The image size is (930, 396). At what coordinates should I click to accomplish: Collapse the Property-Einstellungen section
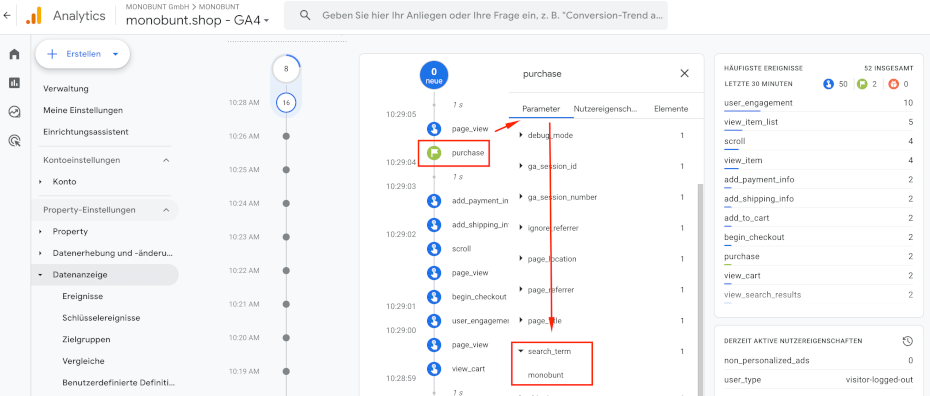tap(166, 210)
